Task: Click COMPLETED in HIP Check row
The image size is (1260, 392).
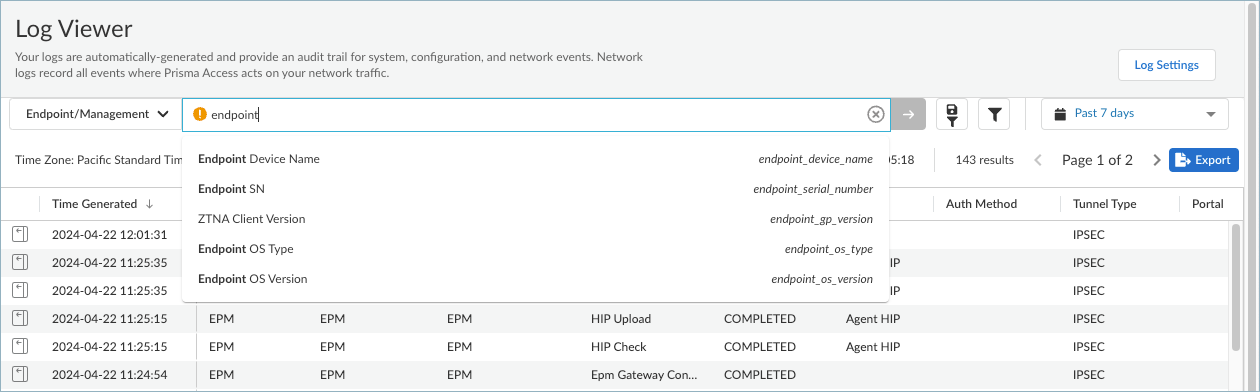Action: point(760,347)
